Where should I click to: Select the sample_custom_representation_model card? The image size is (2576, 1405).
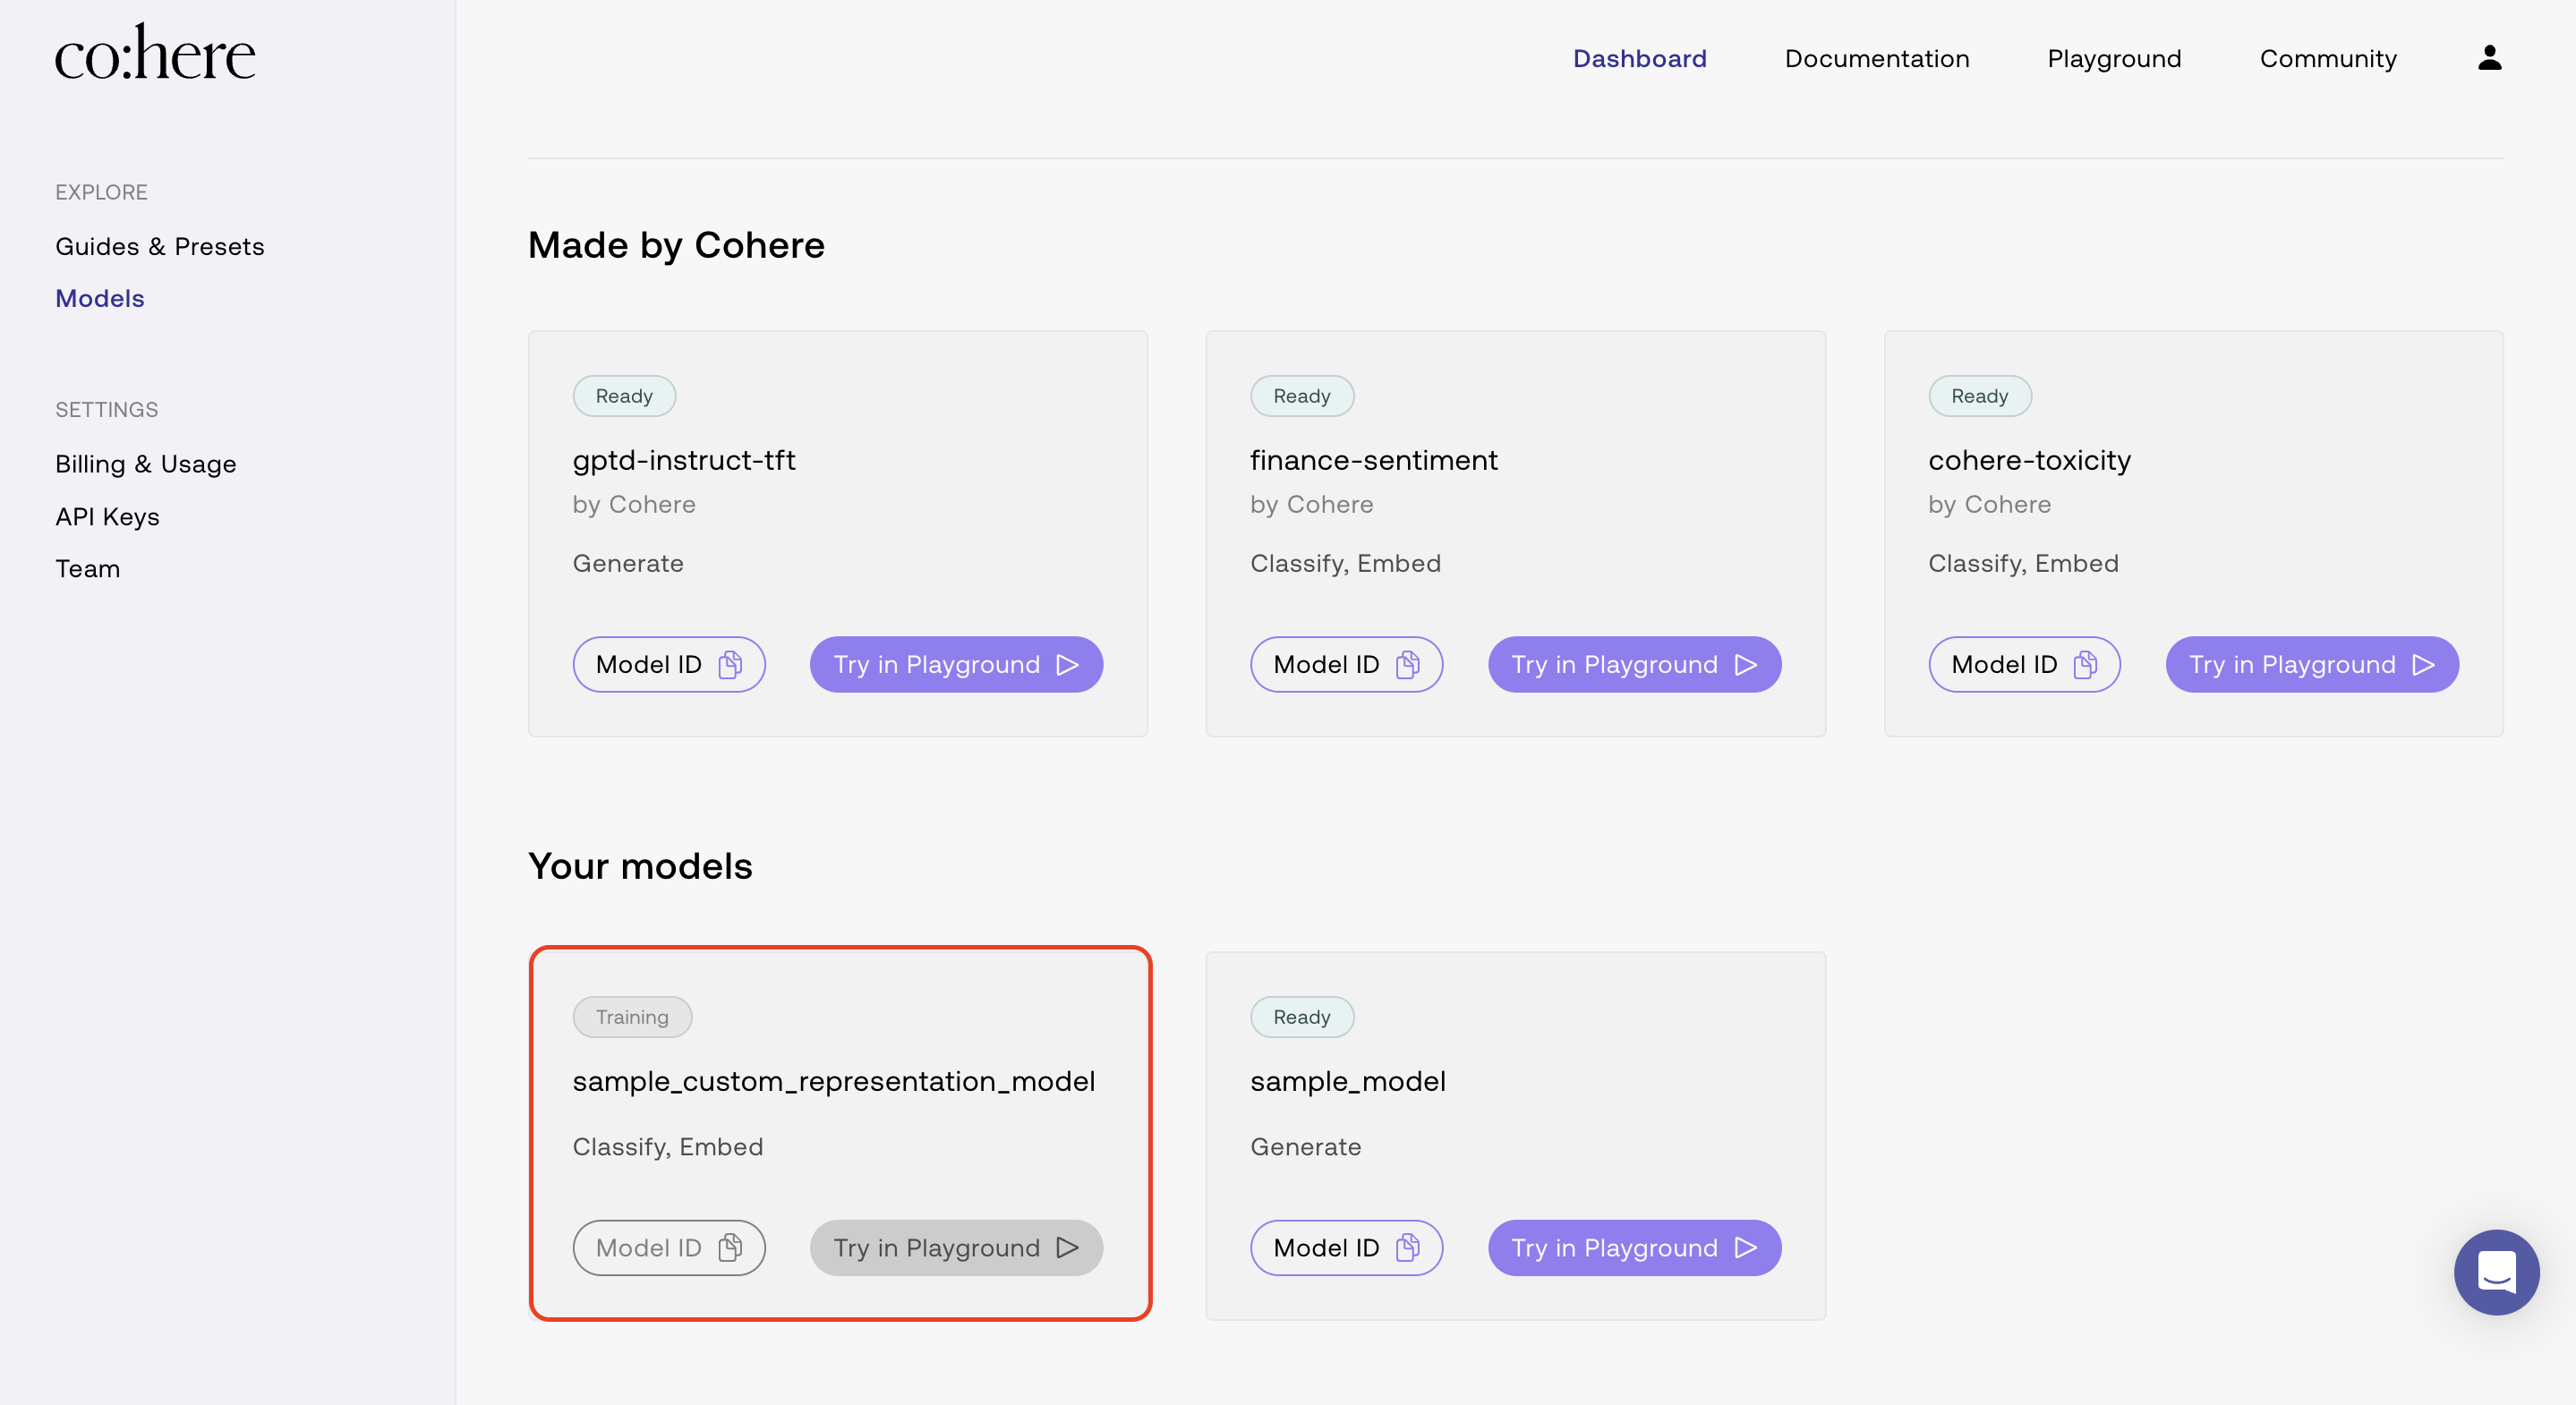coord(839,1100)
